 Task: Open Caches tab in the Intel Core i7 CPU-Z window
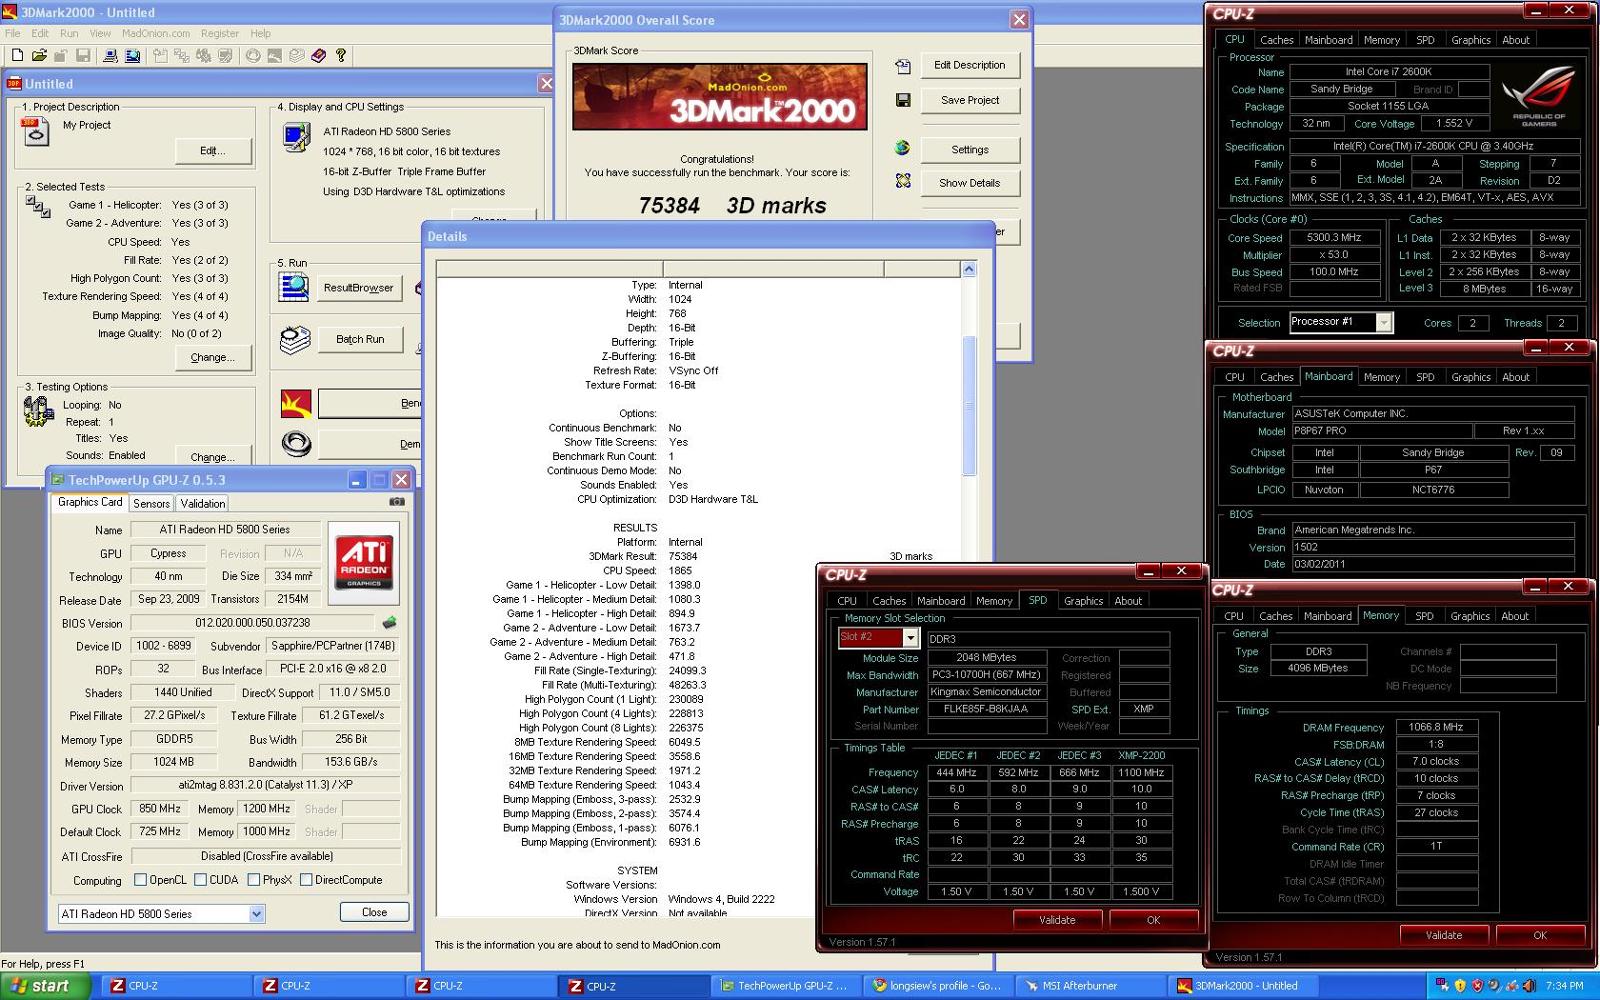(1276, 40)
